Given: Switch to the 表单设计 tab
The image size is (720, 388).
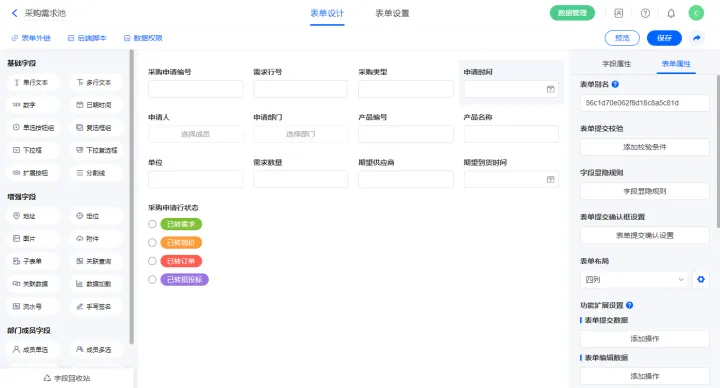Looking at the screenshot, I should 327,13.
